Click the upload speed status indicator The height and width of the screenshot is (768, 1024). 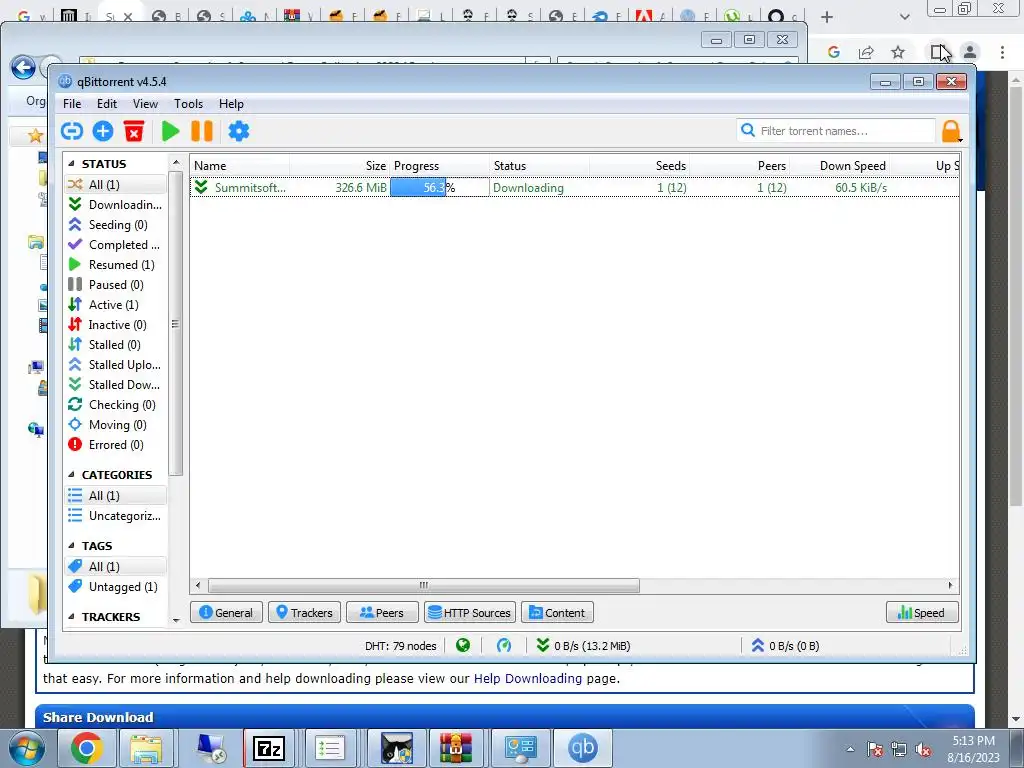tap(785, 646)
